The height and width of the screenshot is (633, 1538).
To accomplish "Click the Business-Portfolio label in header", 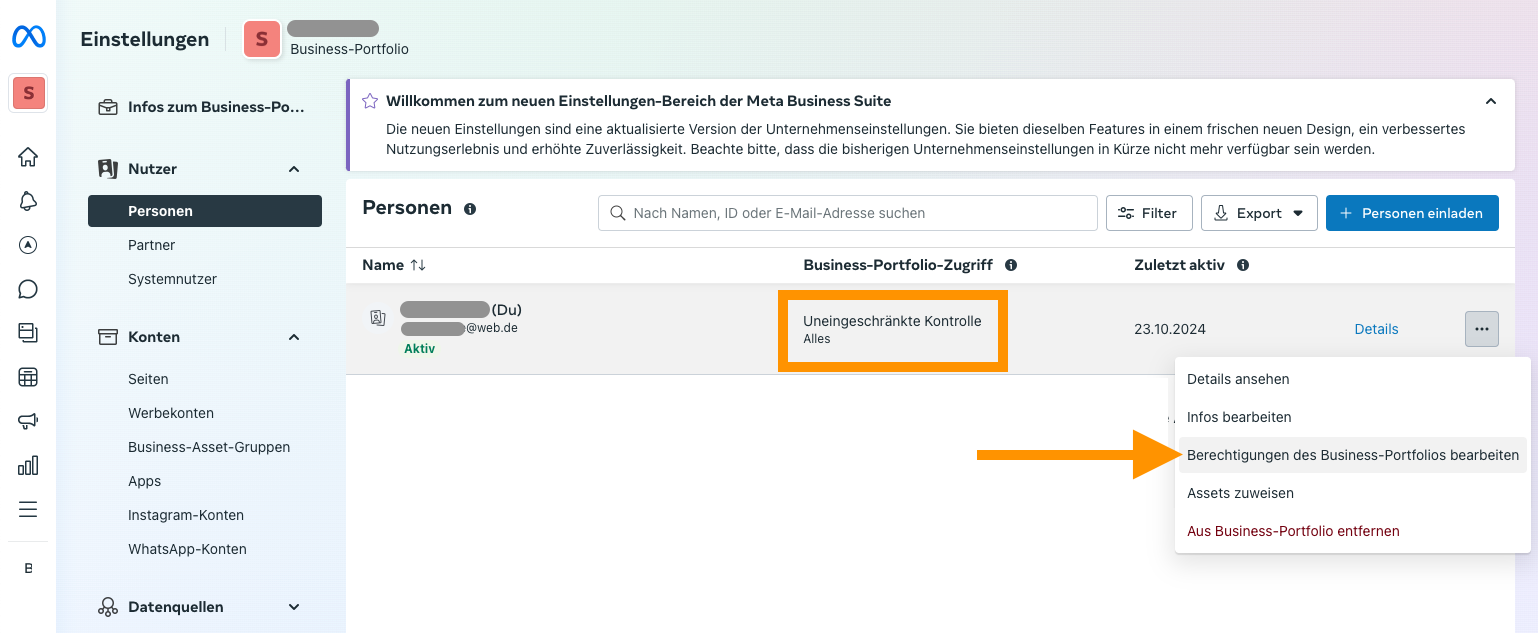I will (349, 49).
